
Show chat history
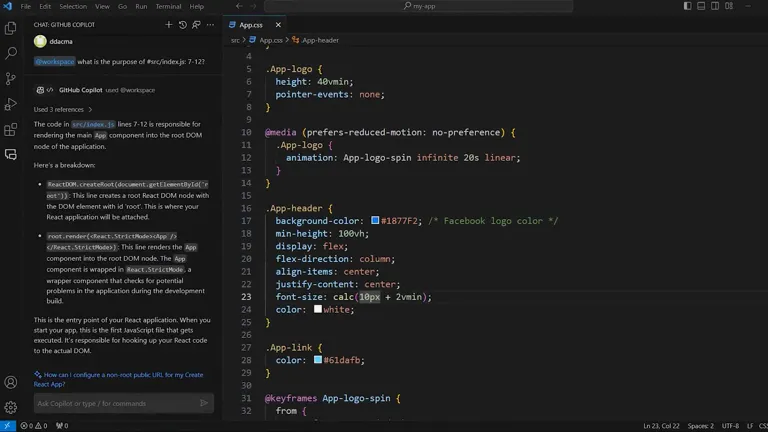[x=182, y=24]
